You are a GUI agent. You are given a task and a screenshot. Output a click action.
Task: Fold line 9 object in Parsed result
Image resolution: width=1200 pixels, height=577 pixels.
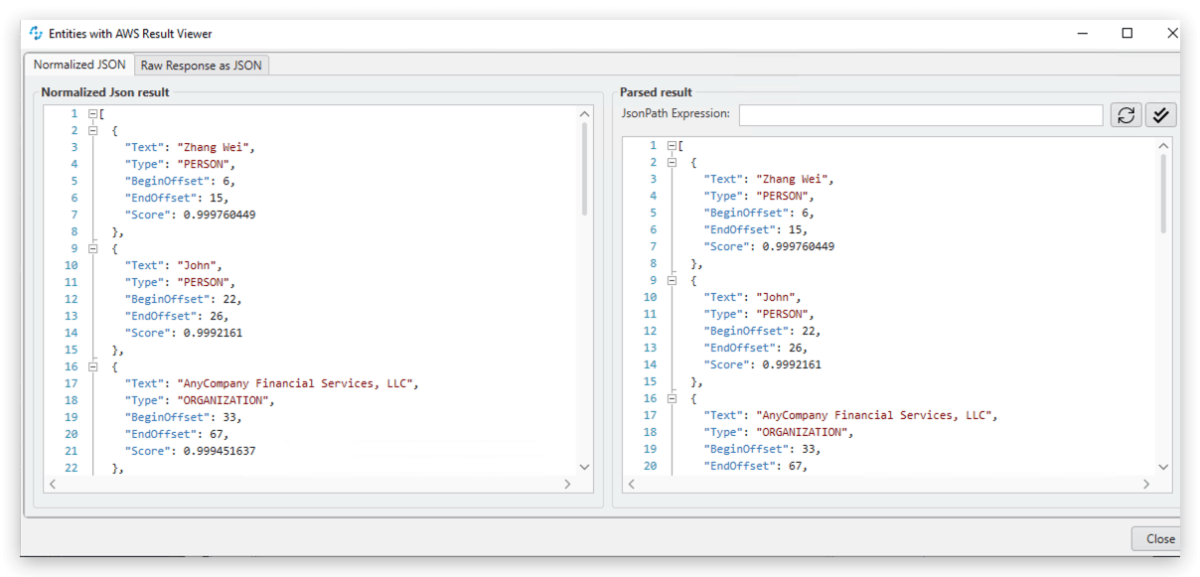click(672, 281)
